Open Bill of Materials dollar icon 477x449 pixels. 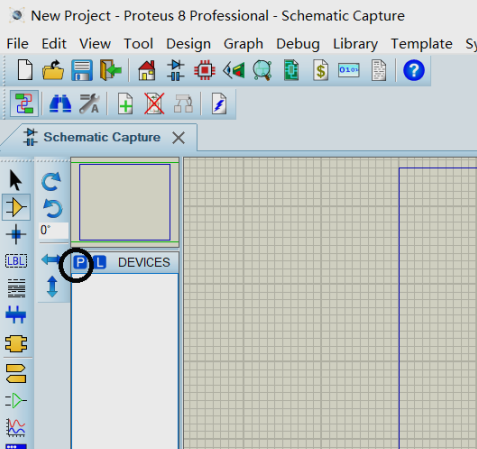click(x=320, y=70)
